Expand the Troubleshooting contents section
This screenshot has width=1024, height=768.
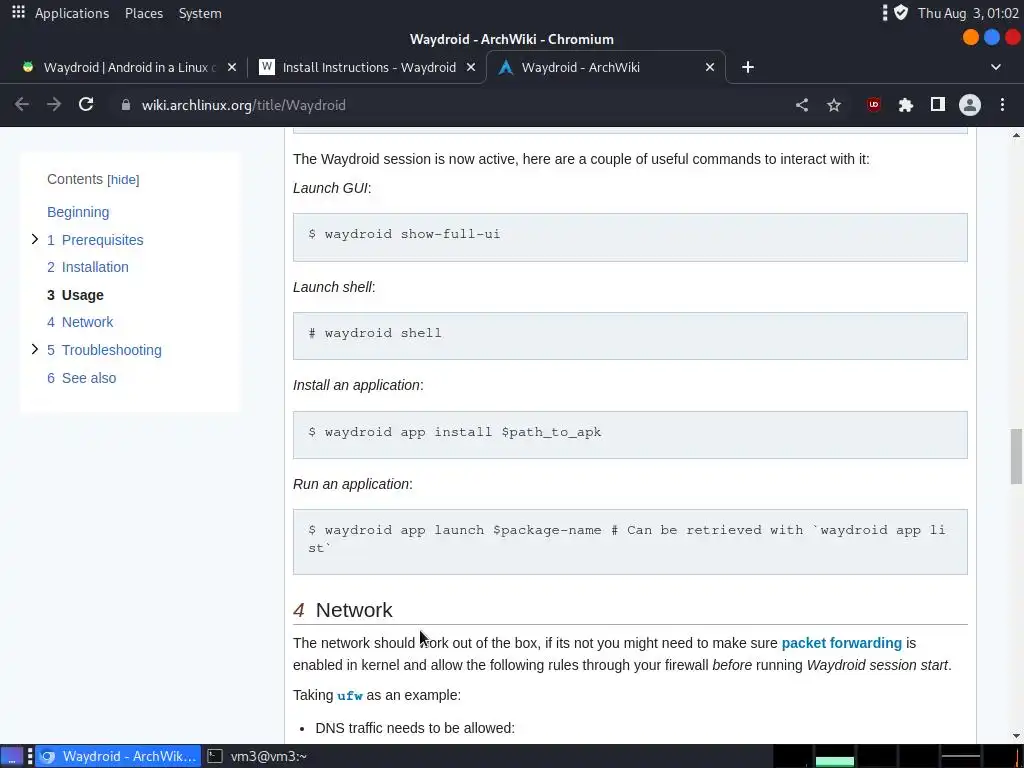tap(35, 349)
